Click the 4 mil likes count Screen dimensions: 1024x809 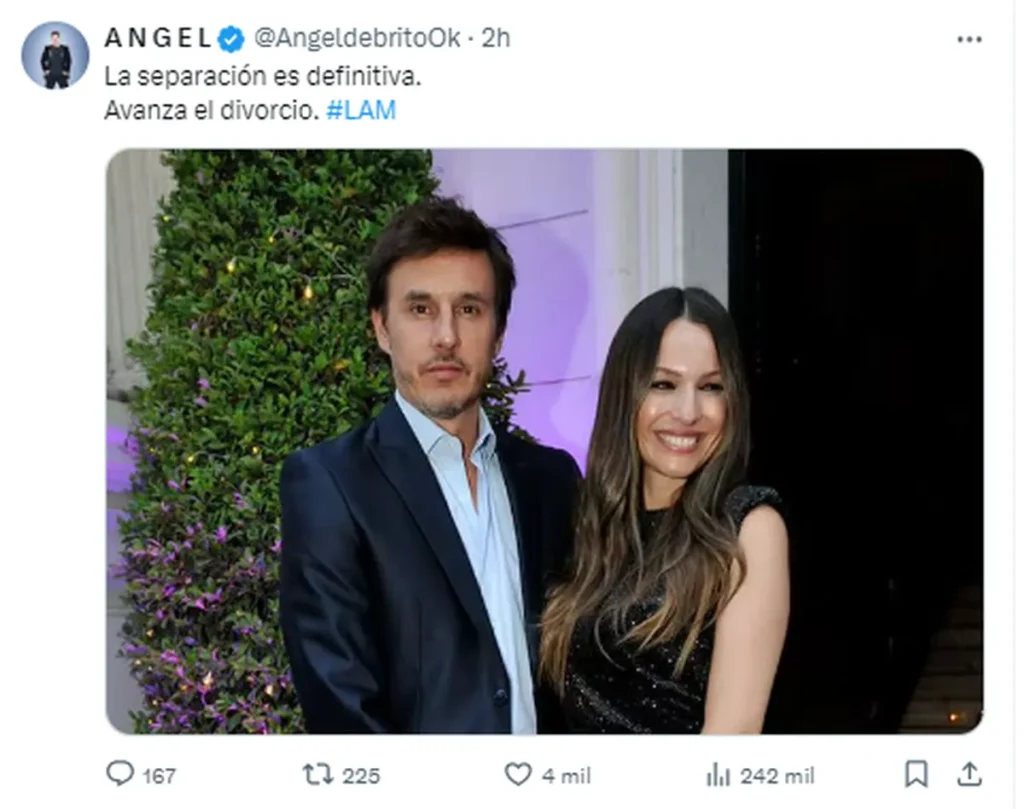pyautogui.click(x=566, y=776)
